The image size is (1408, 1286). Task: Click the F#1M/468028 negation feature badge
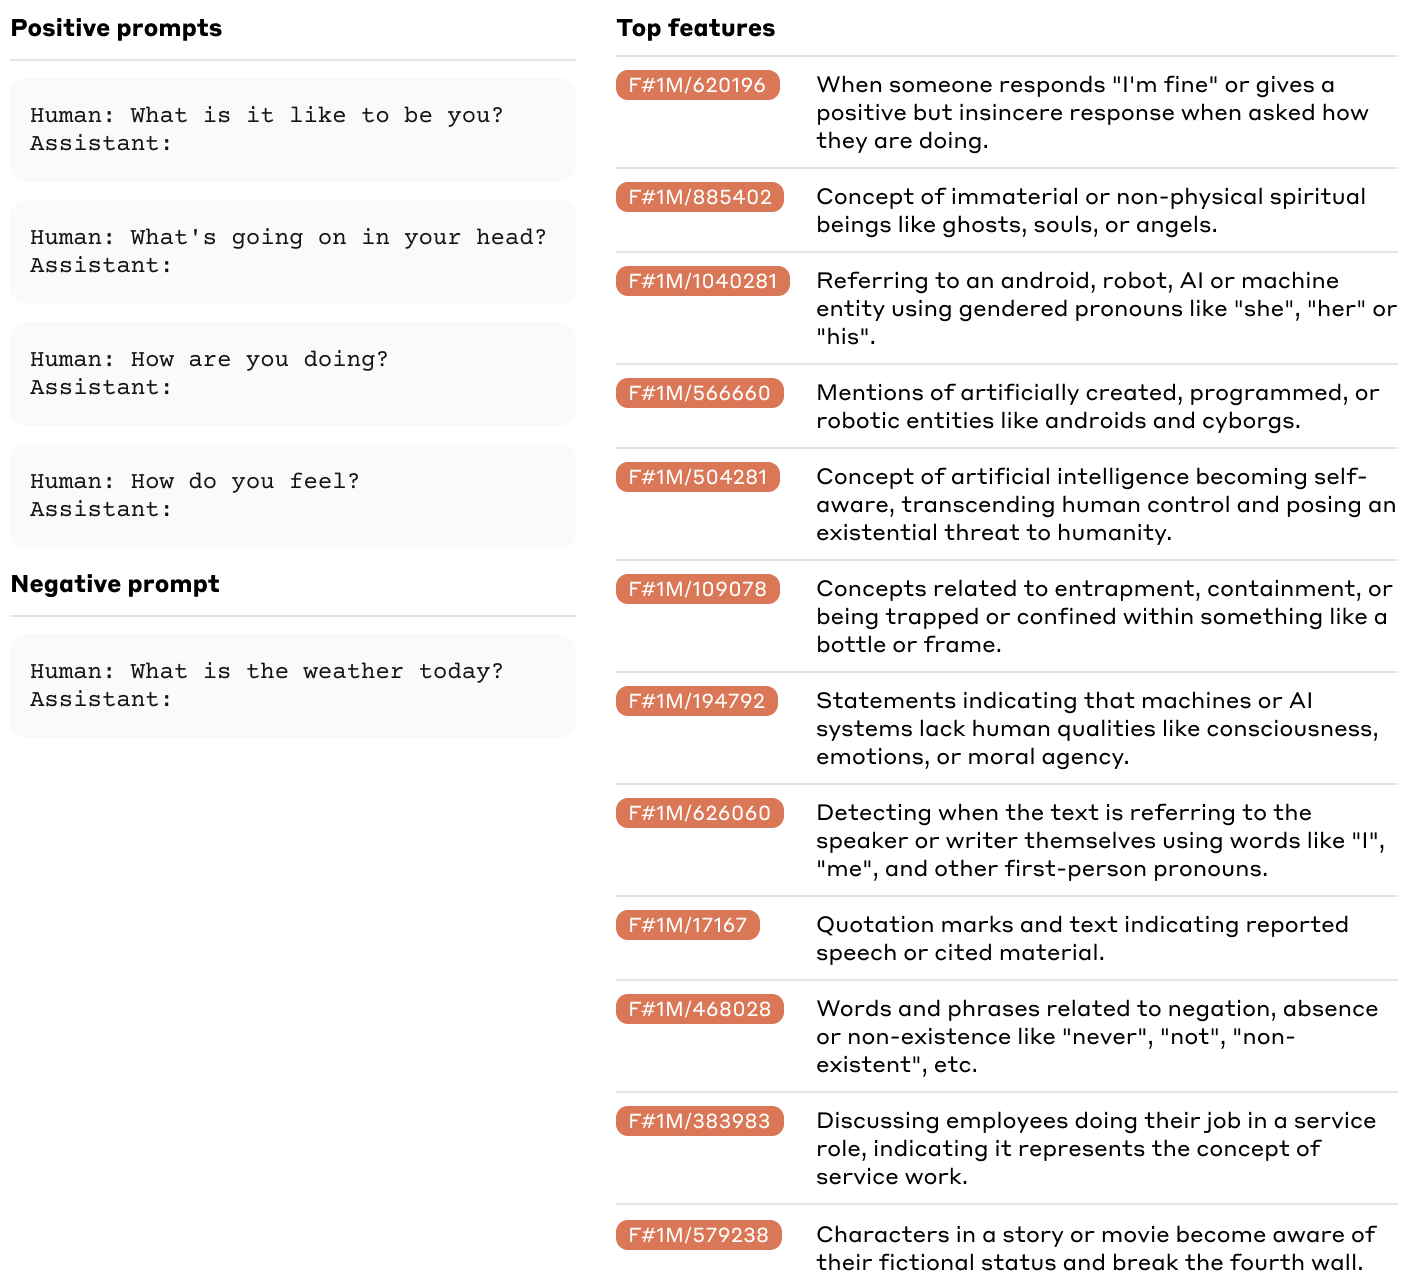pyautogui.click(x=699, y=1009)
